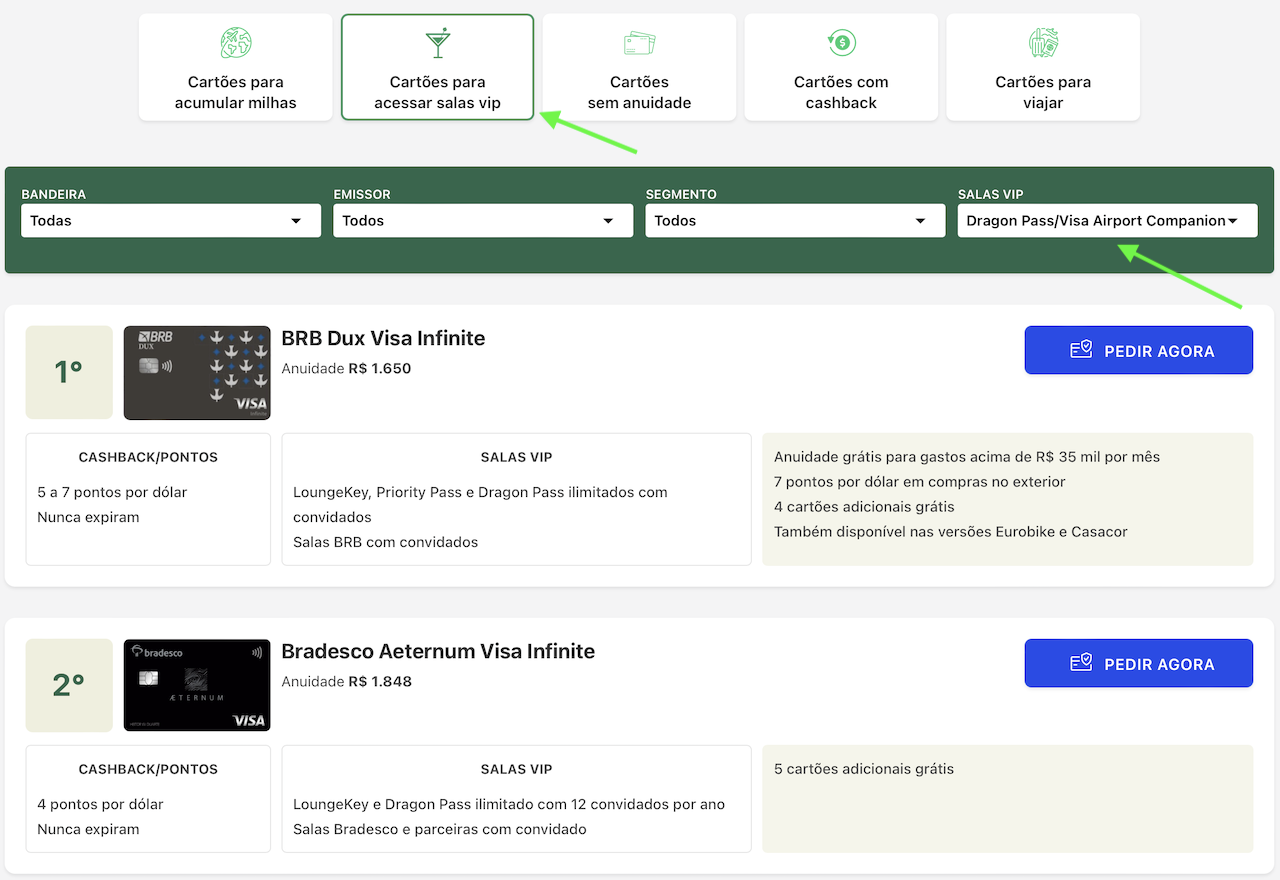Click shield card icon in BRB Dux button
Screen dimensions: 1280x880
tap(1081, 350)
